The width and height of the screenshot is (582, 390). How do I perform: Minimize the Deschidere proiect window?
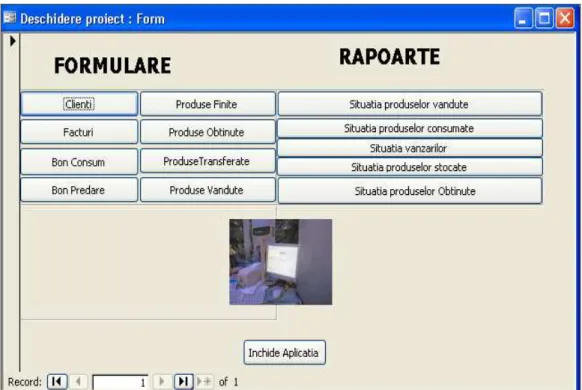[523, 18]
